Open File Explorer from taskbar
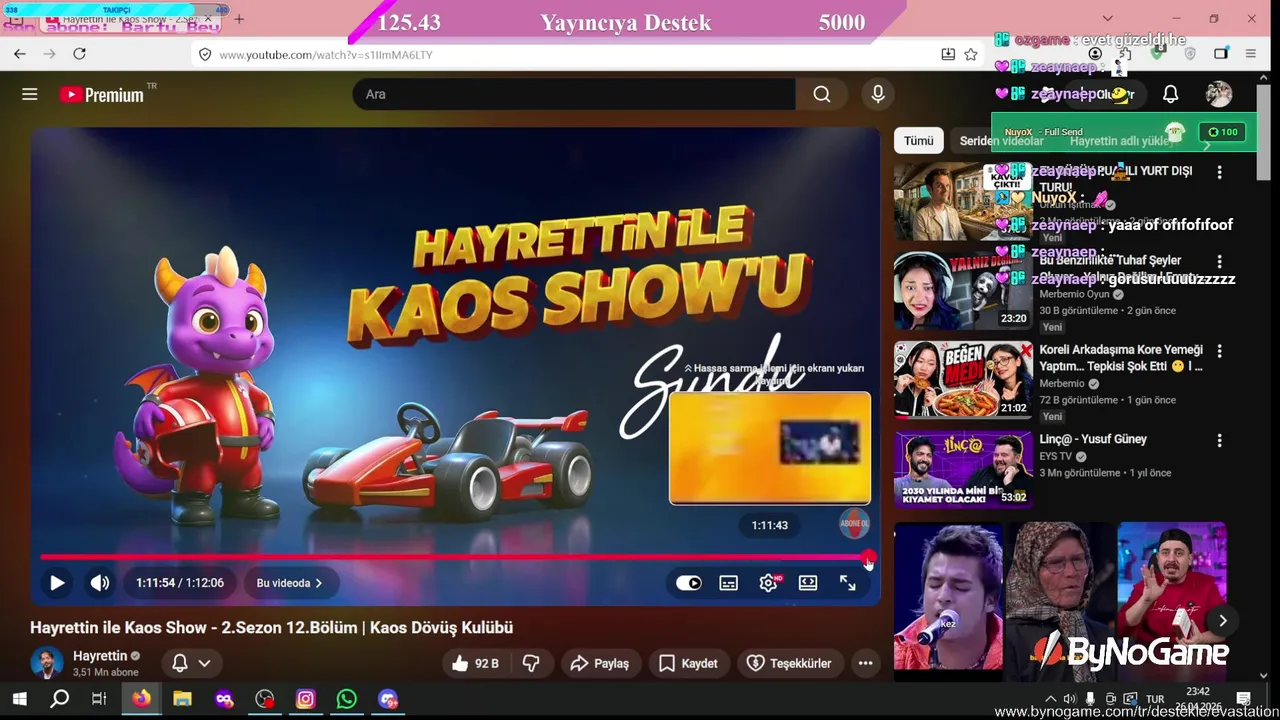The width and height of the screenshot is (1280, 720). [x=182, y=699]
